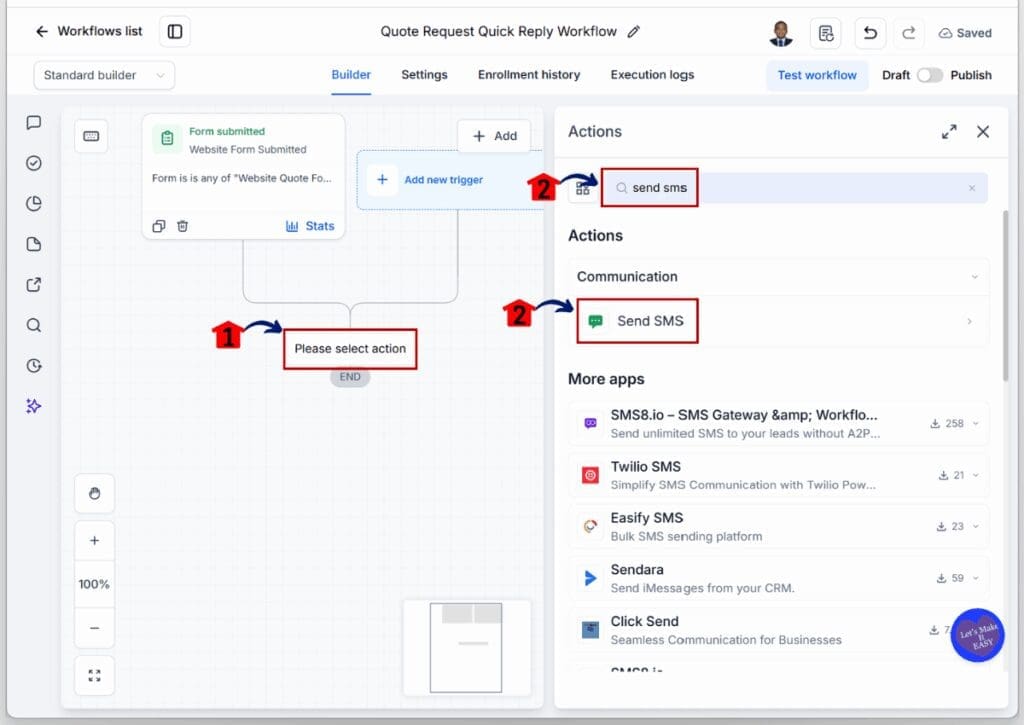Image resolution: width=1024 pixels, height=725 pixels.
Task: Open the chat bubble sidebar icon
Action: pyautogui.click(x=34, y=123)
